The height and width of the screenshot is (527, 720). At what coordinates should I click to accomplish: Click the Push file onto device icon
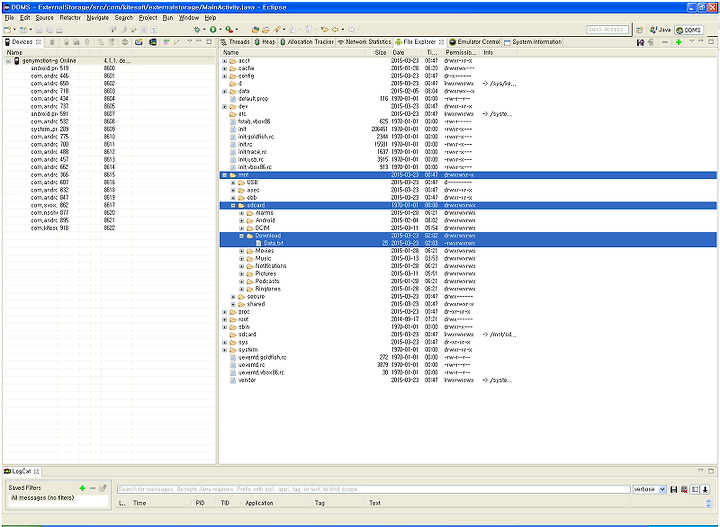point(651,42)
